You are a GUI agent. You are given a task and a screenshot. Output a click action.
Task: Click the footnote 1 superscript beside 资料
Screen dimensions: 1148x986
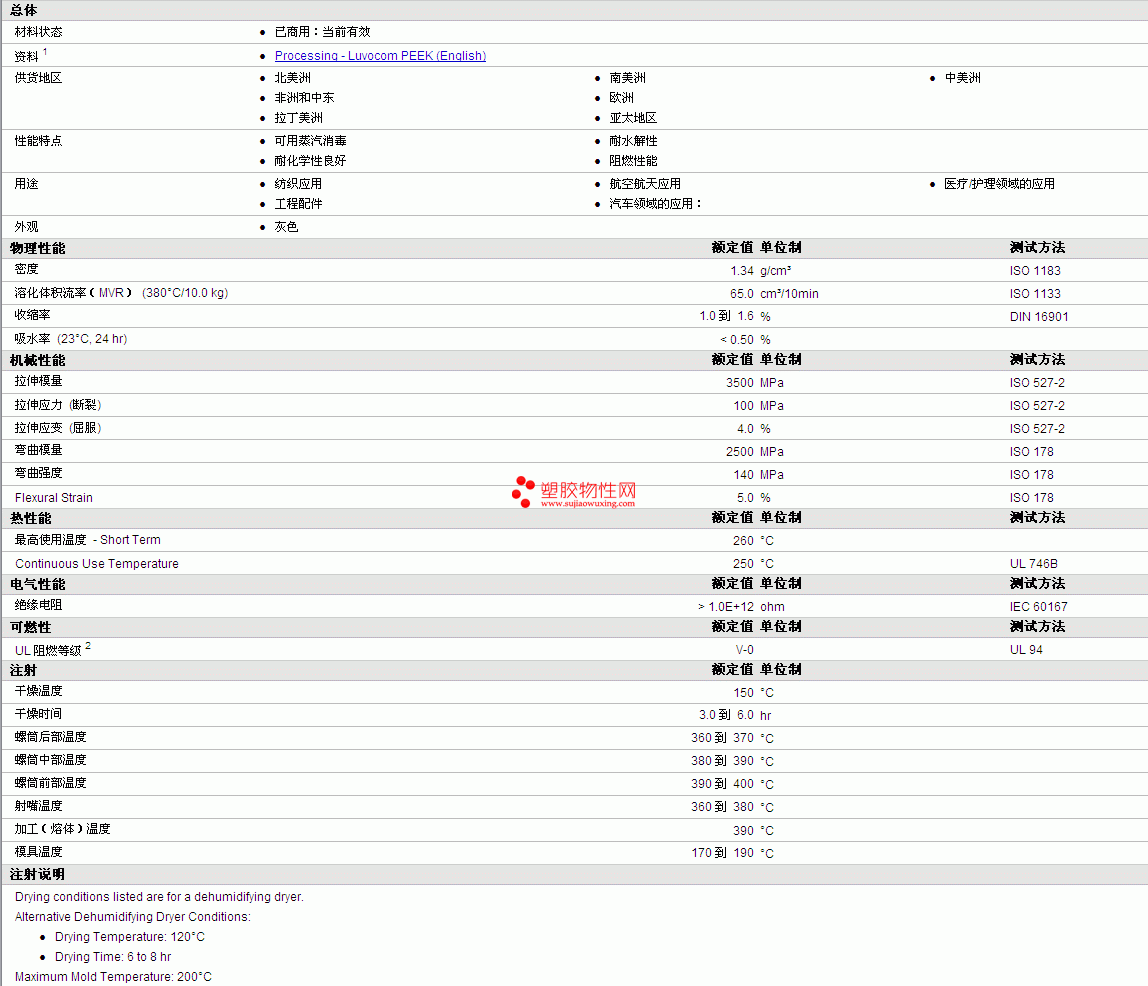(45, 52)
